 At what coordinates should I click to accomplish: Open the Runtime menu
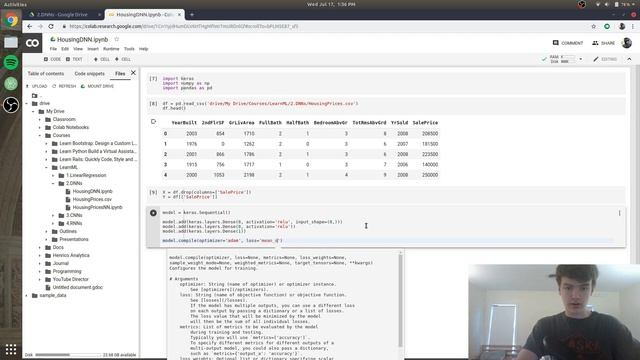(111, 49)
